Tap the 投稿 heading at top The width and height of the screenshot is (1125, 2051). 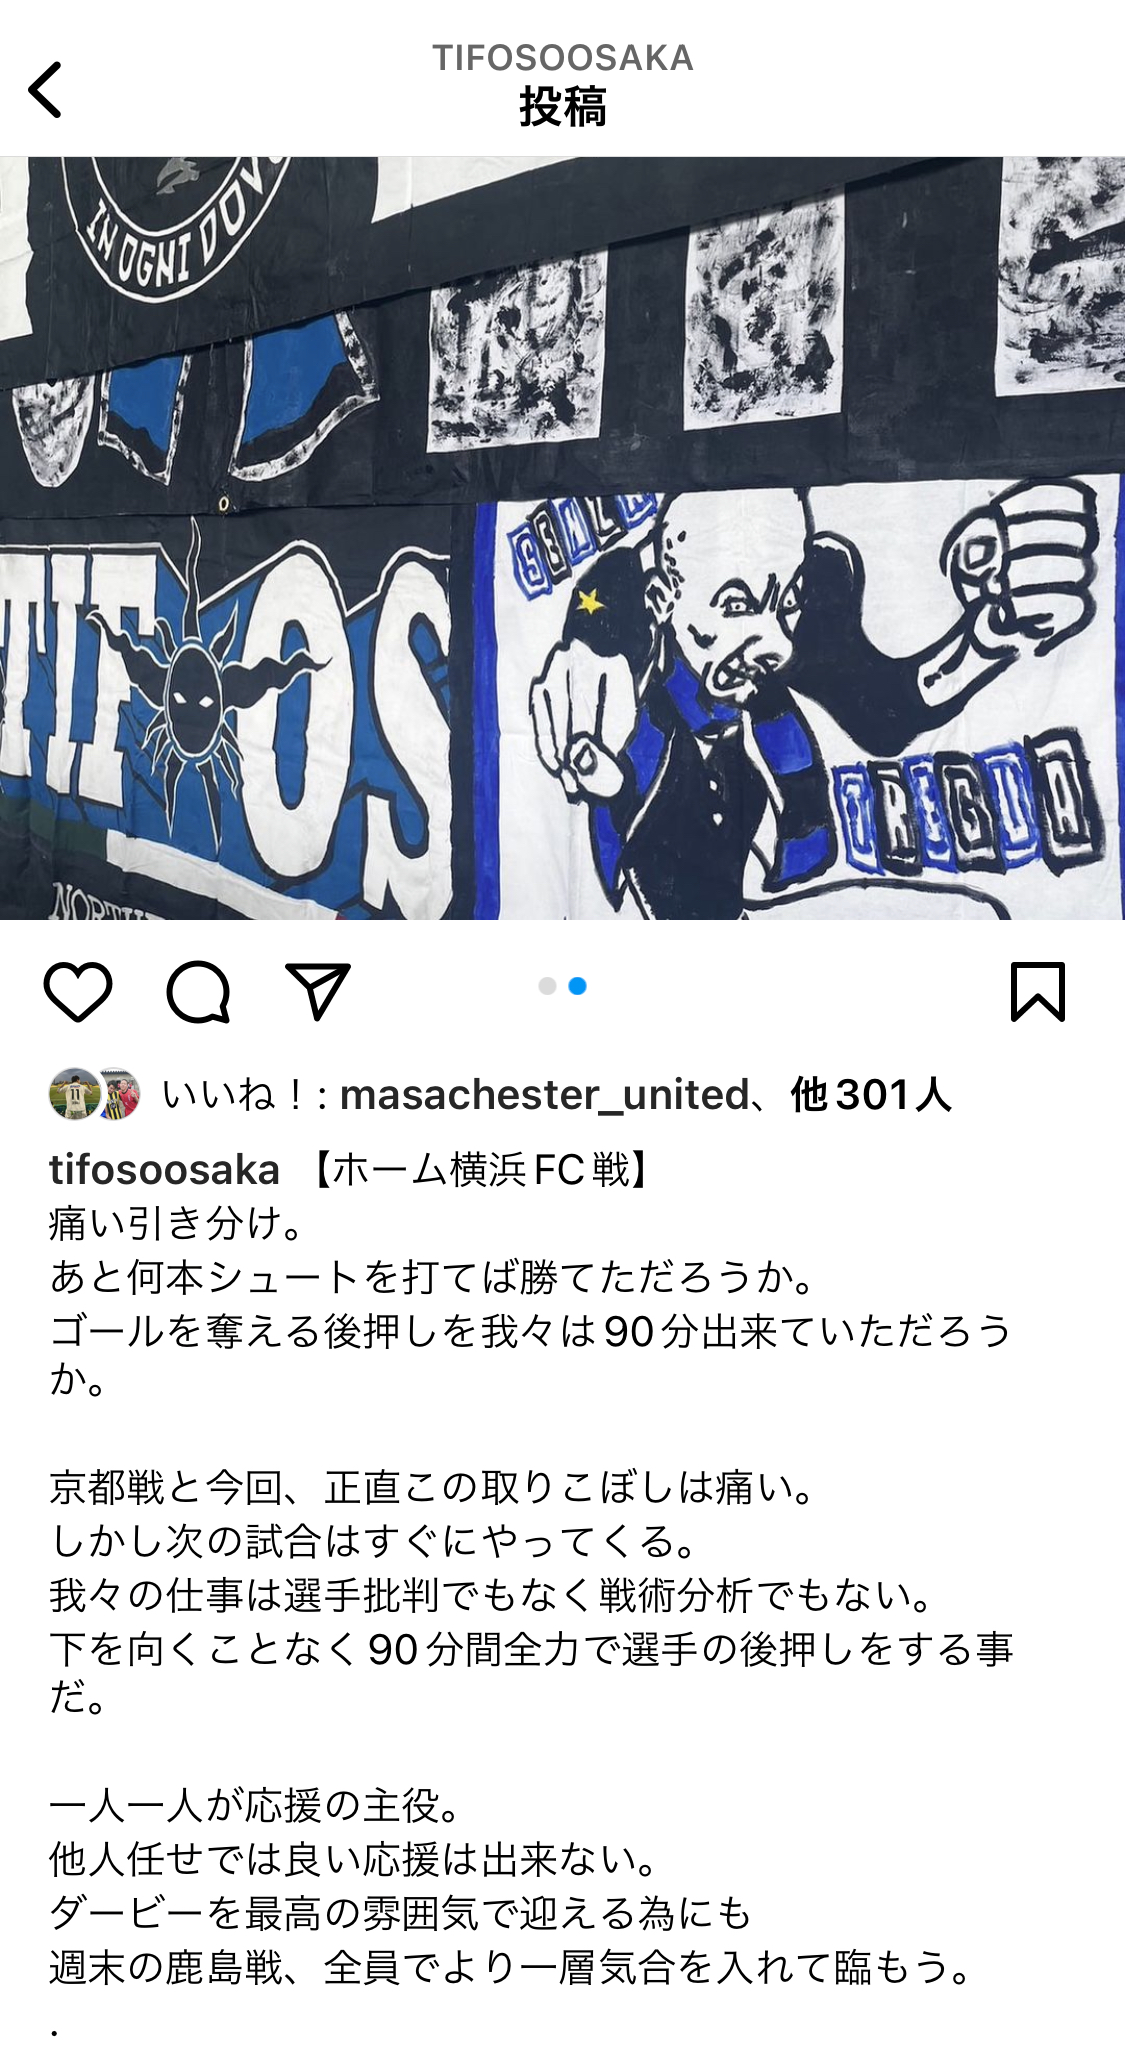562,107
